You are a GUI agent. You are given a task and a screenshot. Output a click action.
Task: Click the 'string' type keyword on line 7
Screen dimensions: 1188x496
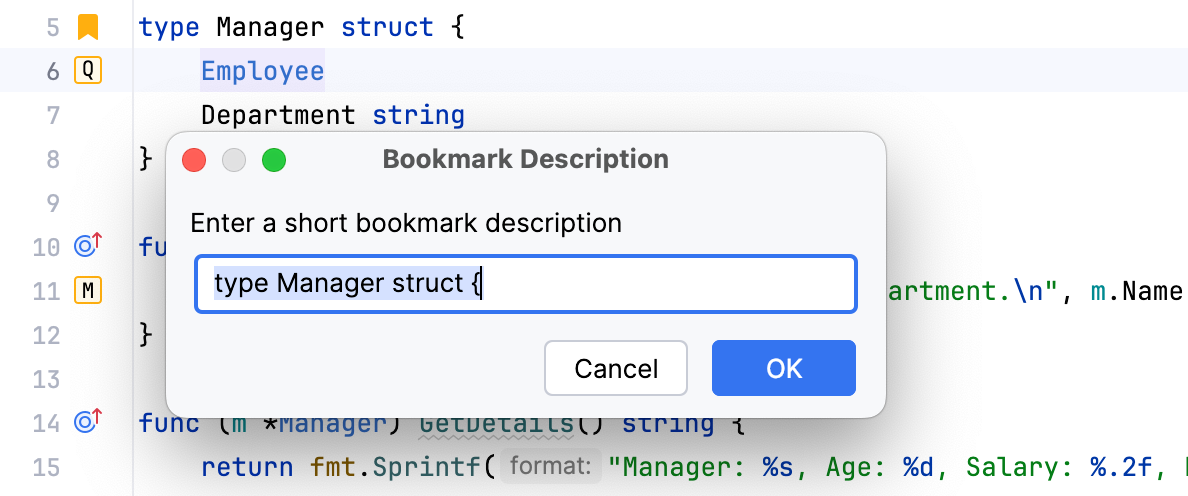point(418,115)
